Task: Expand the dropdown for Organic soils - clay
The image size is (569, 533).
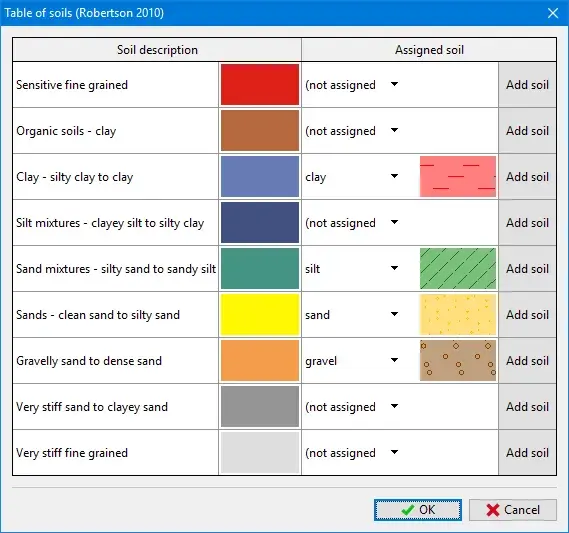Action: 394,131
